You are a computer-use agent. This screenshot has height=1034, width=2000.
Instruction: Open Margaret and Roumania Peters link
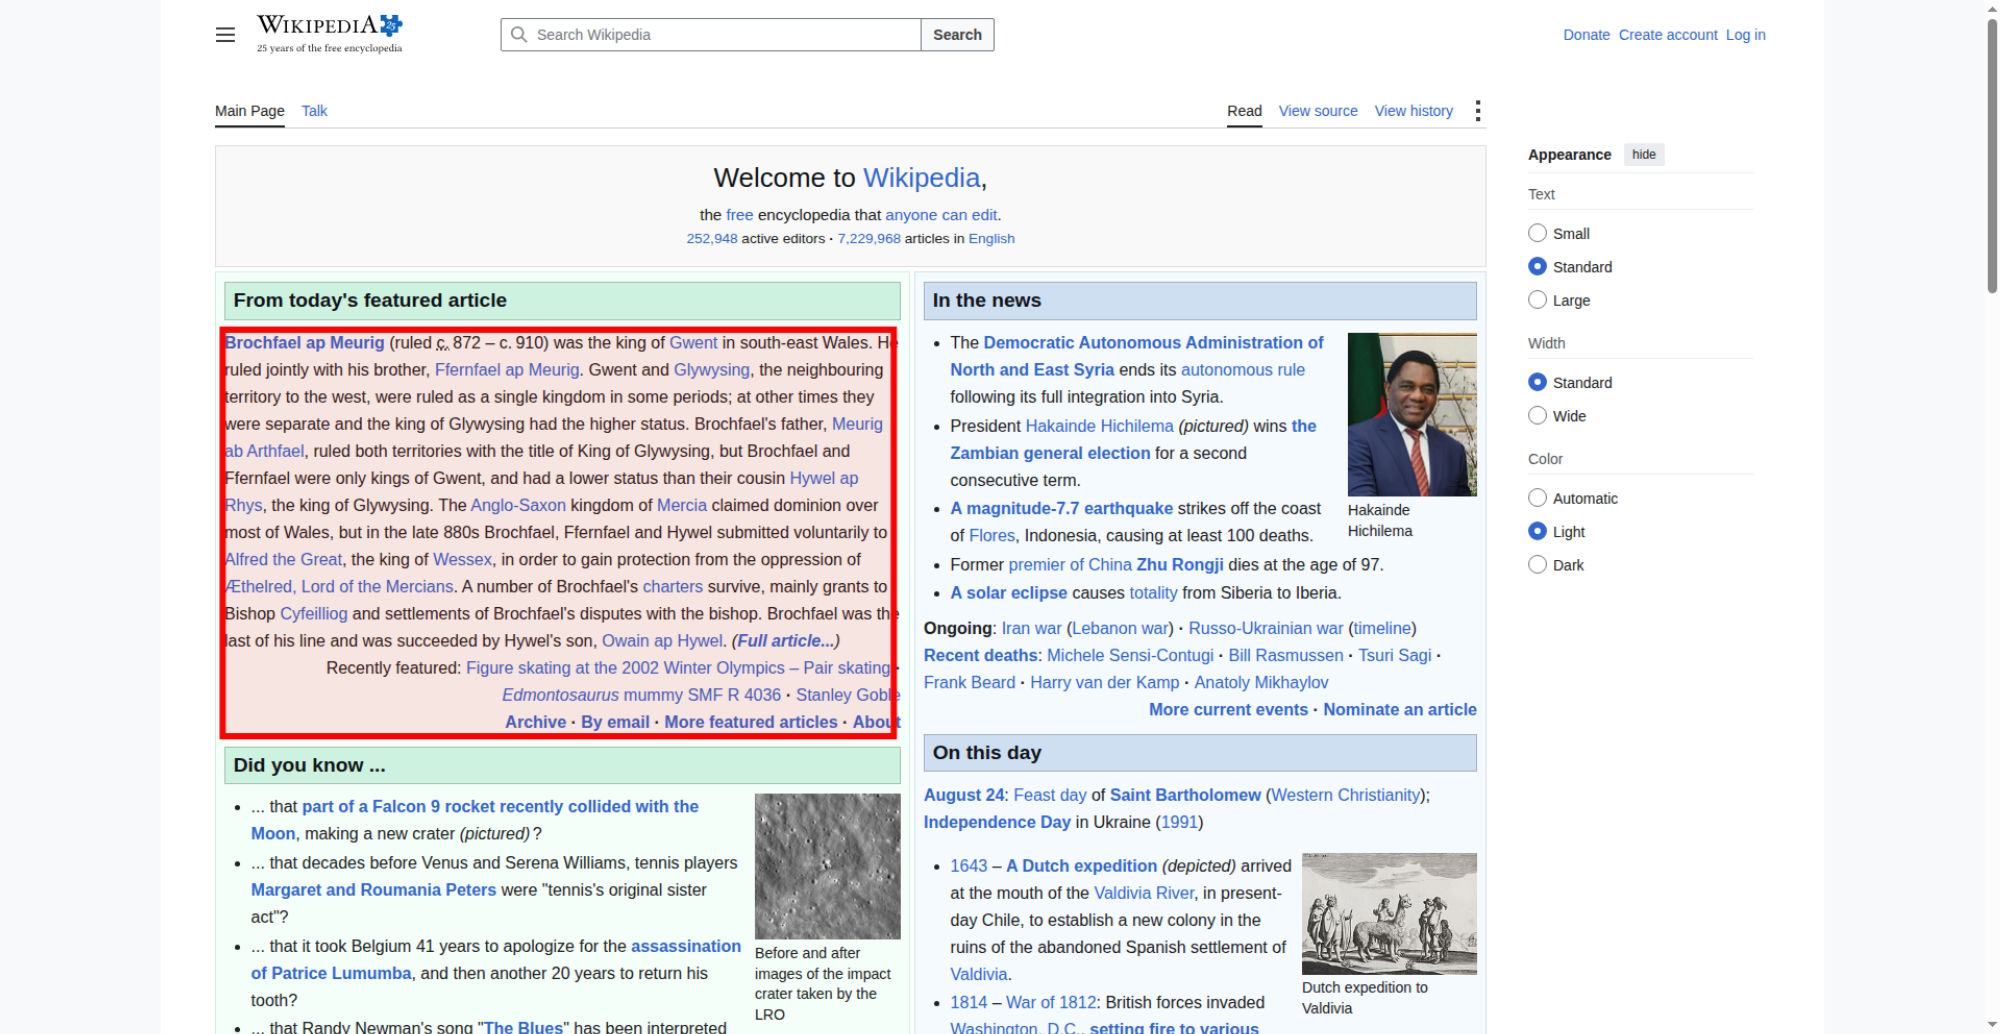[x=373, y=890]
